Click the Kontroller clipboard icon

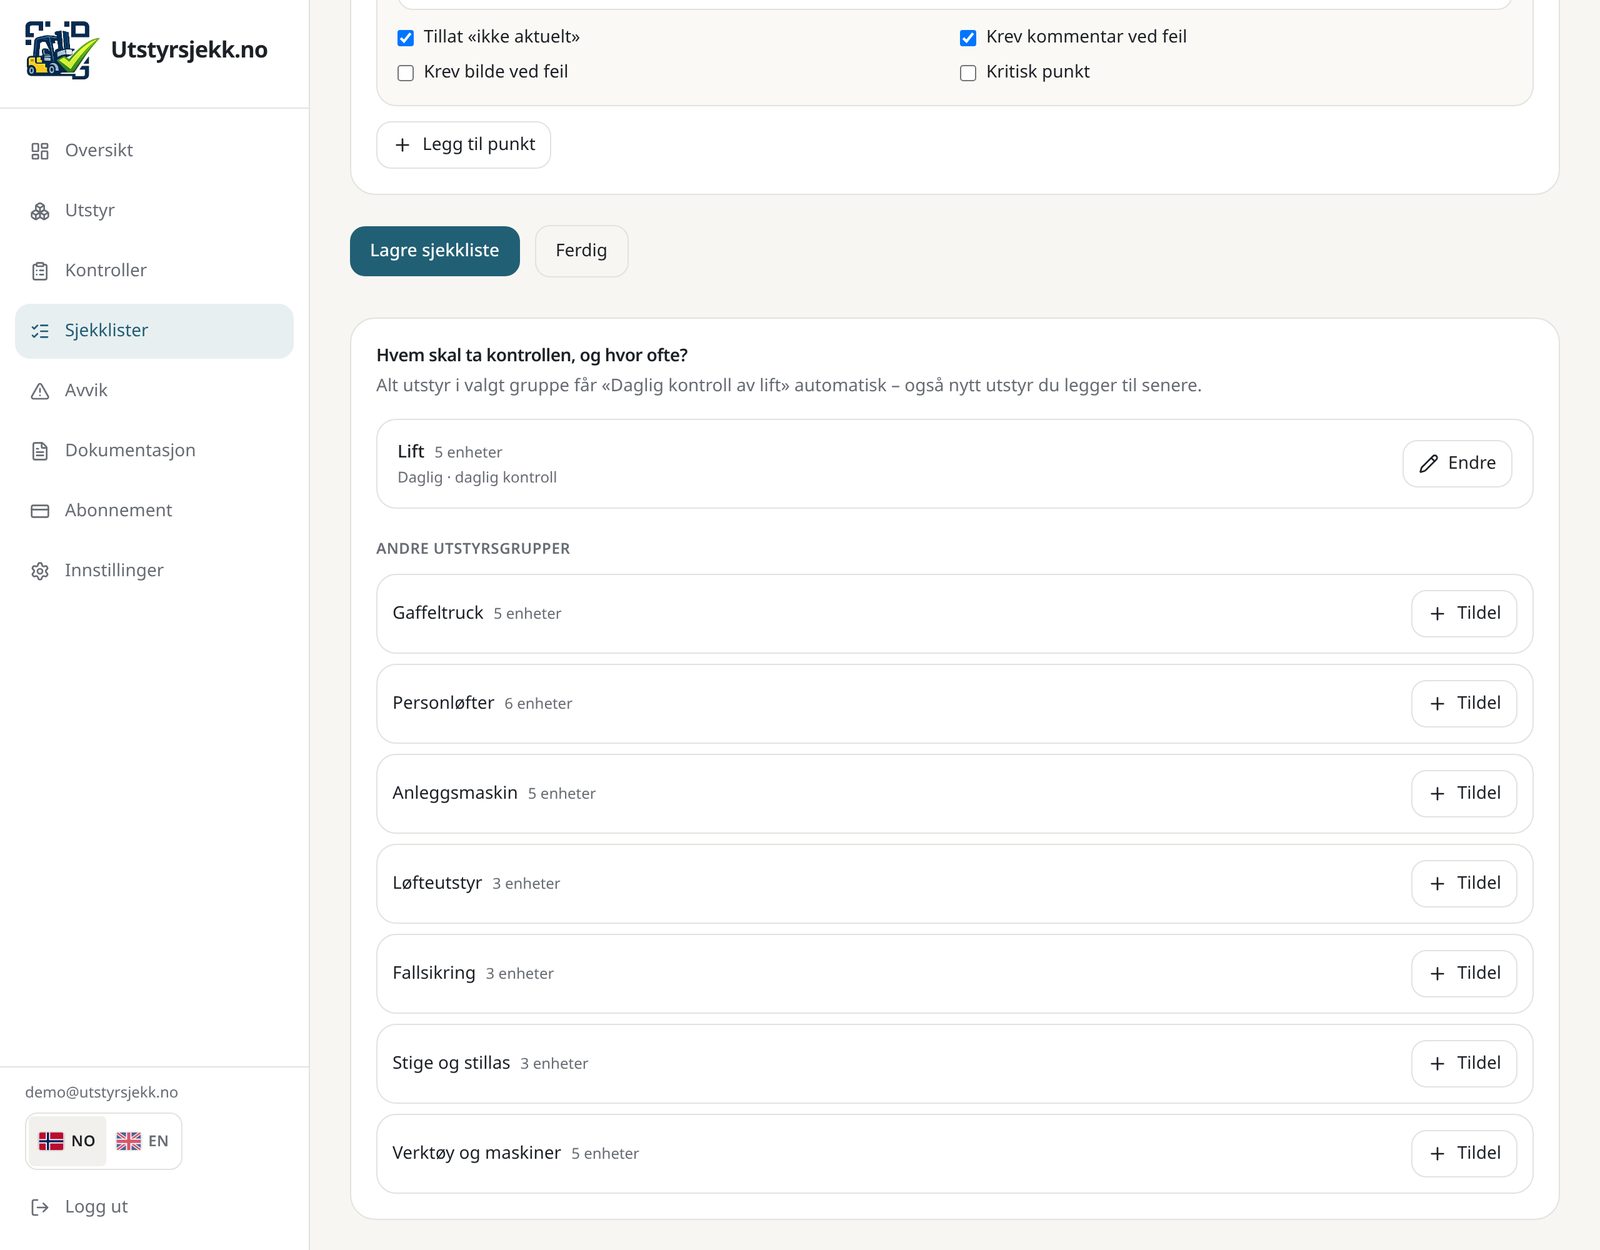(x=40, y=271)
